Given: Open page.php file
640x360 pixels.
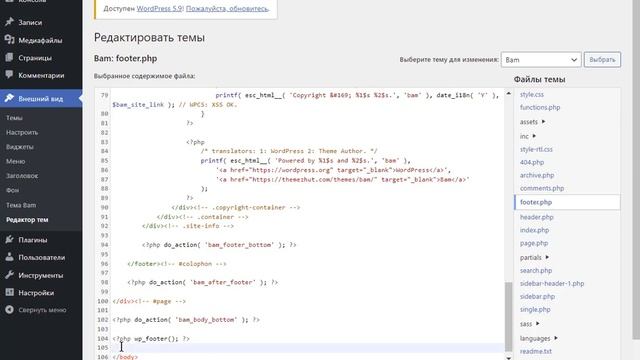Looking at the screenshot, I should tap(533, 243).
